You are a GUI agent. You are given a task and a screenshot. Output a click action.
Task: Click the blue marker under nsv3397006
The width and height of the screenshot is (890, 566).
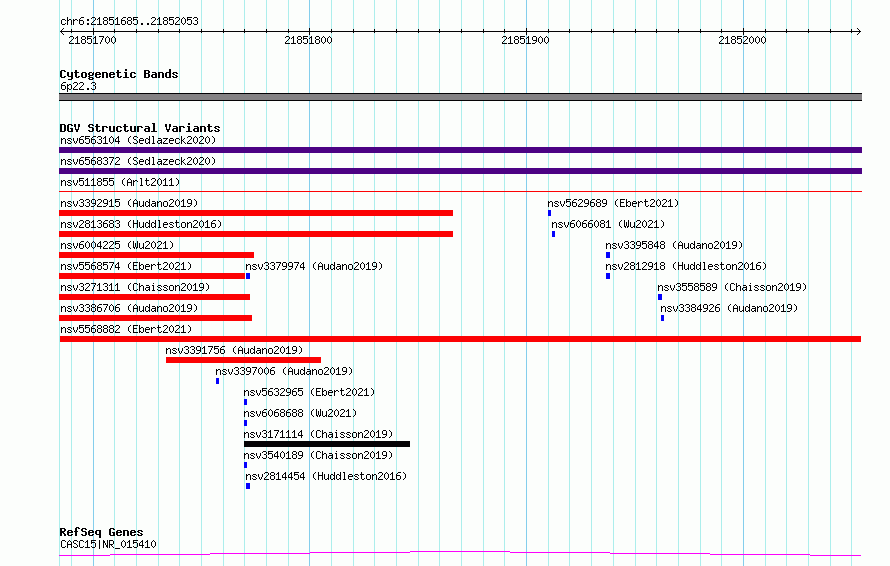[217, 381]
